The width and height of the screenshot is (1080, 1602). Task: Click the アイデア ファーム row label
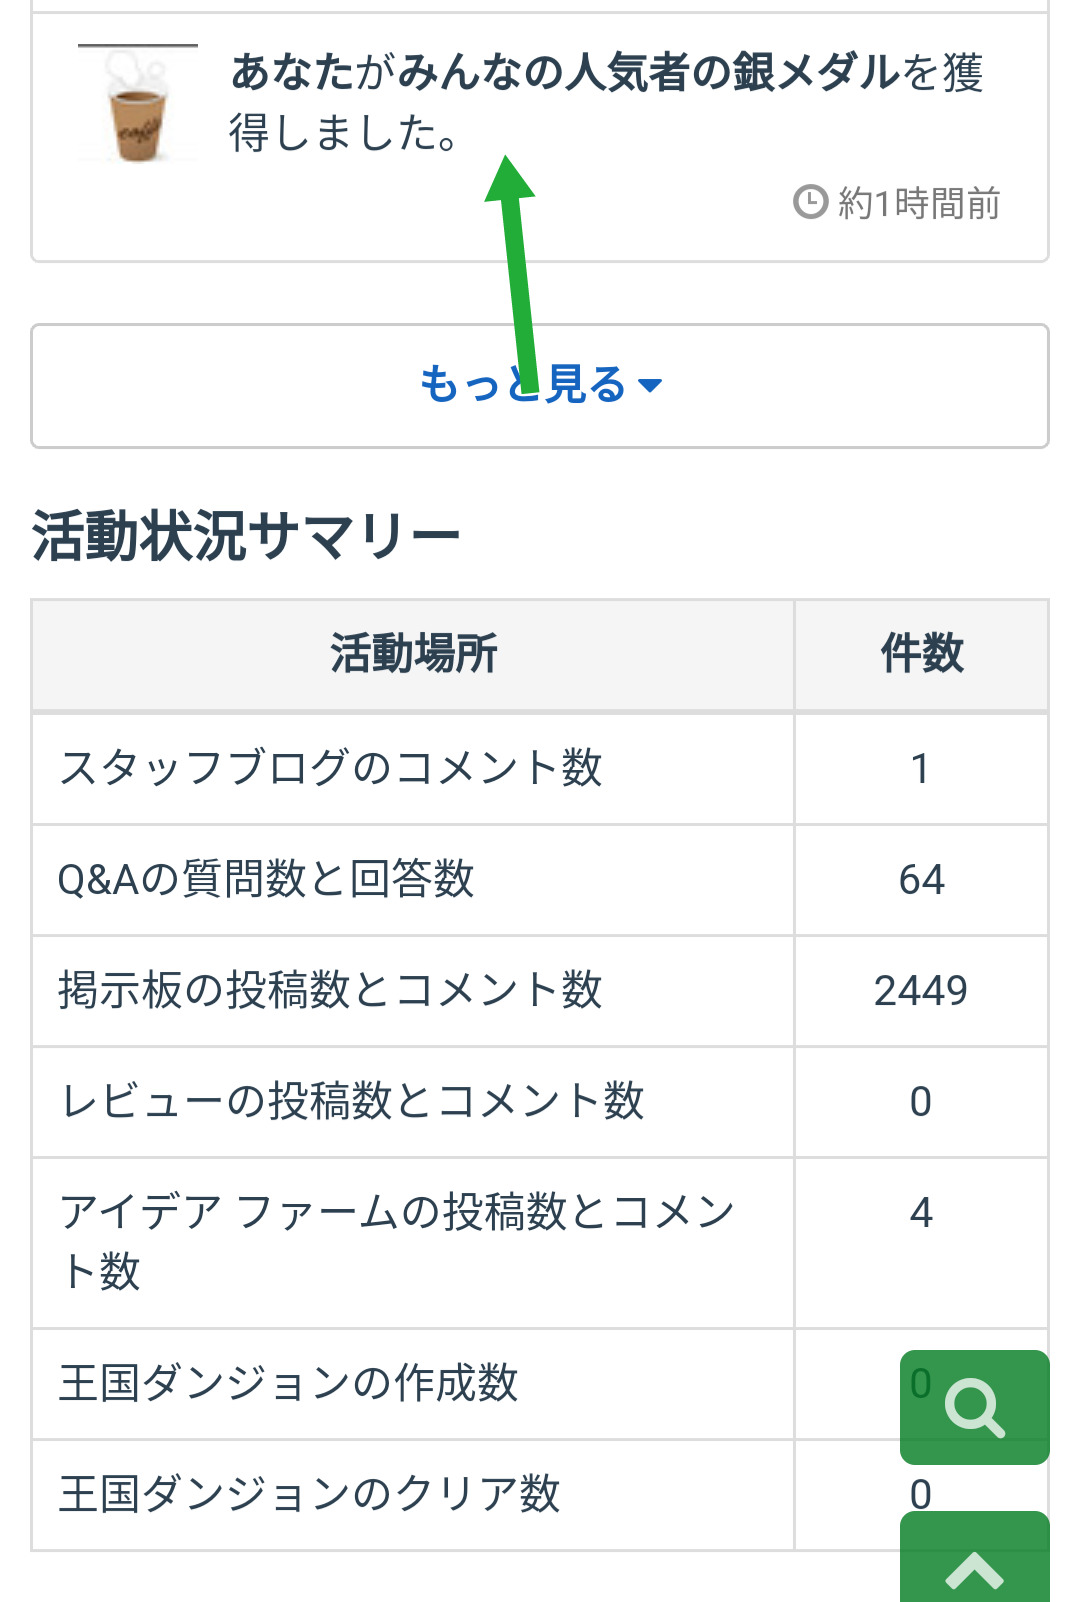click(396, 1240)
